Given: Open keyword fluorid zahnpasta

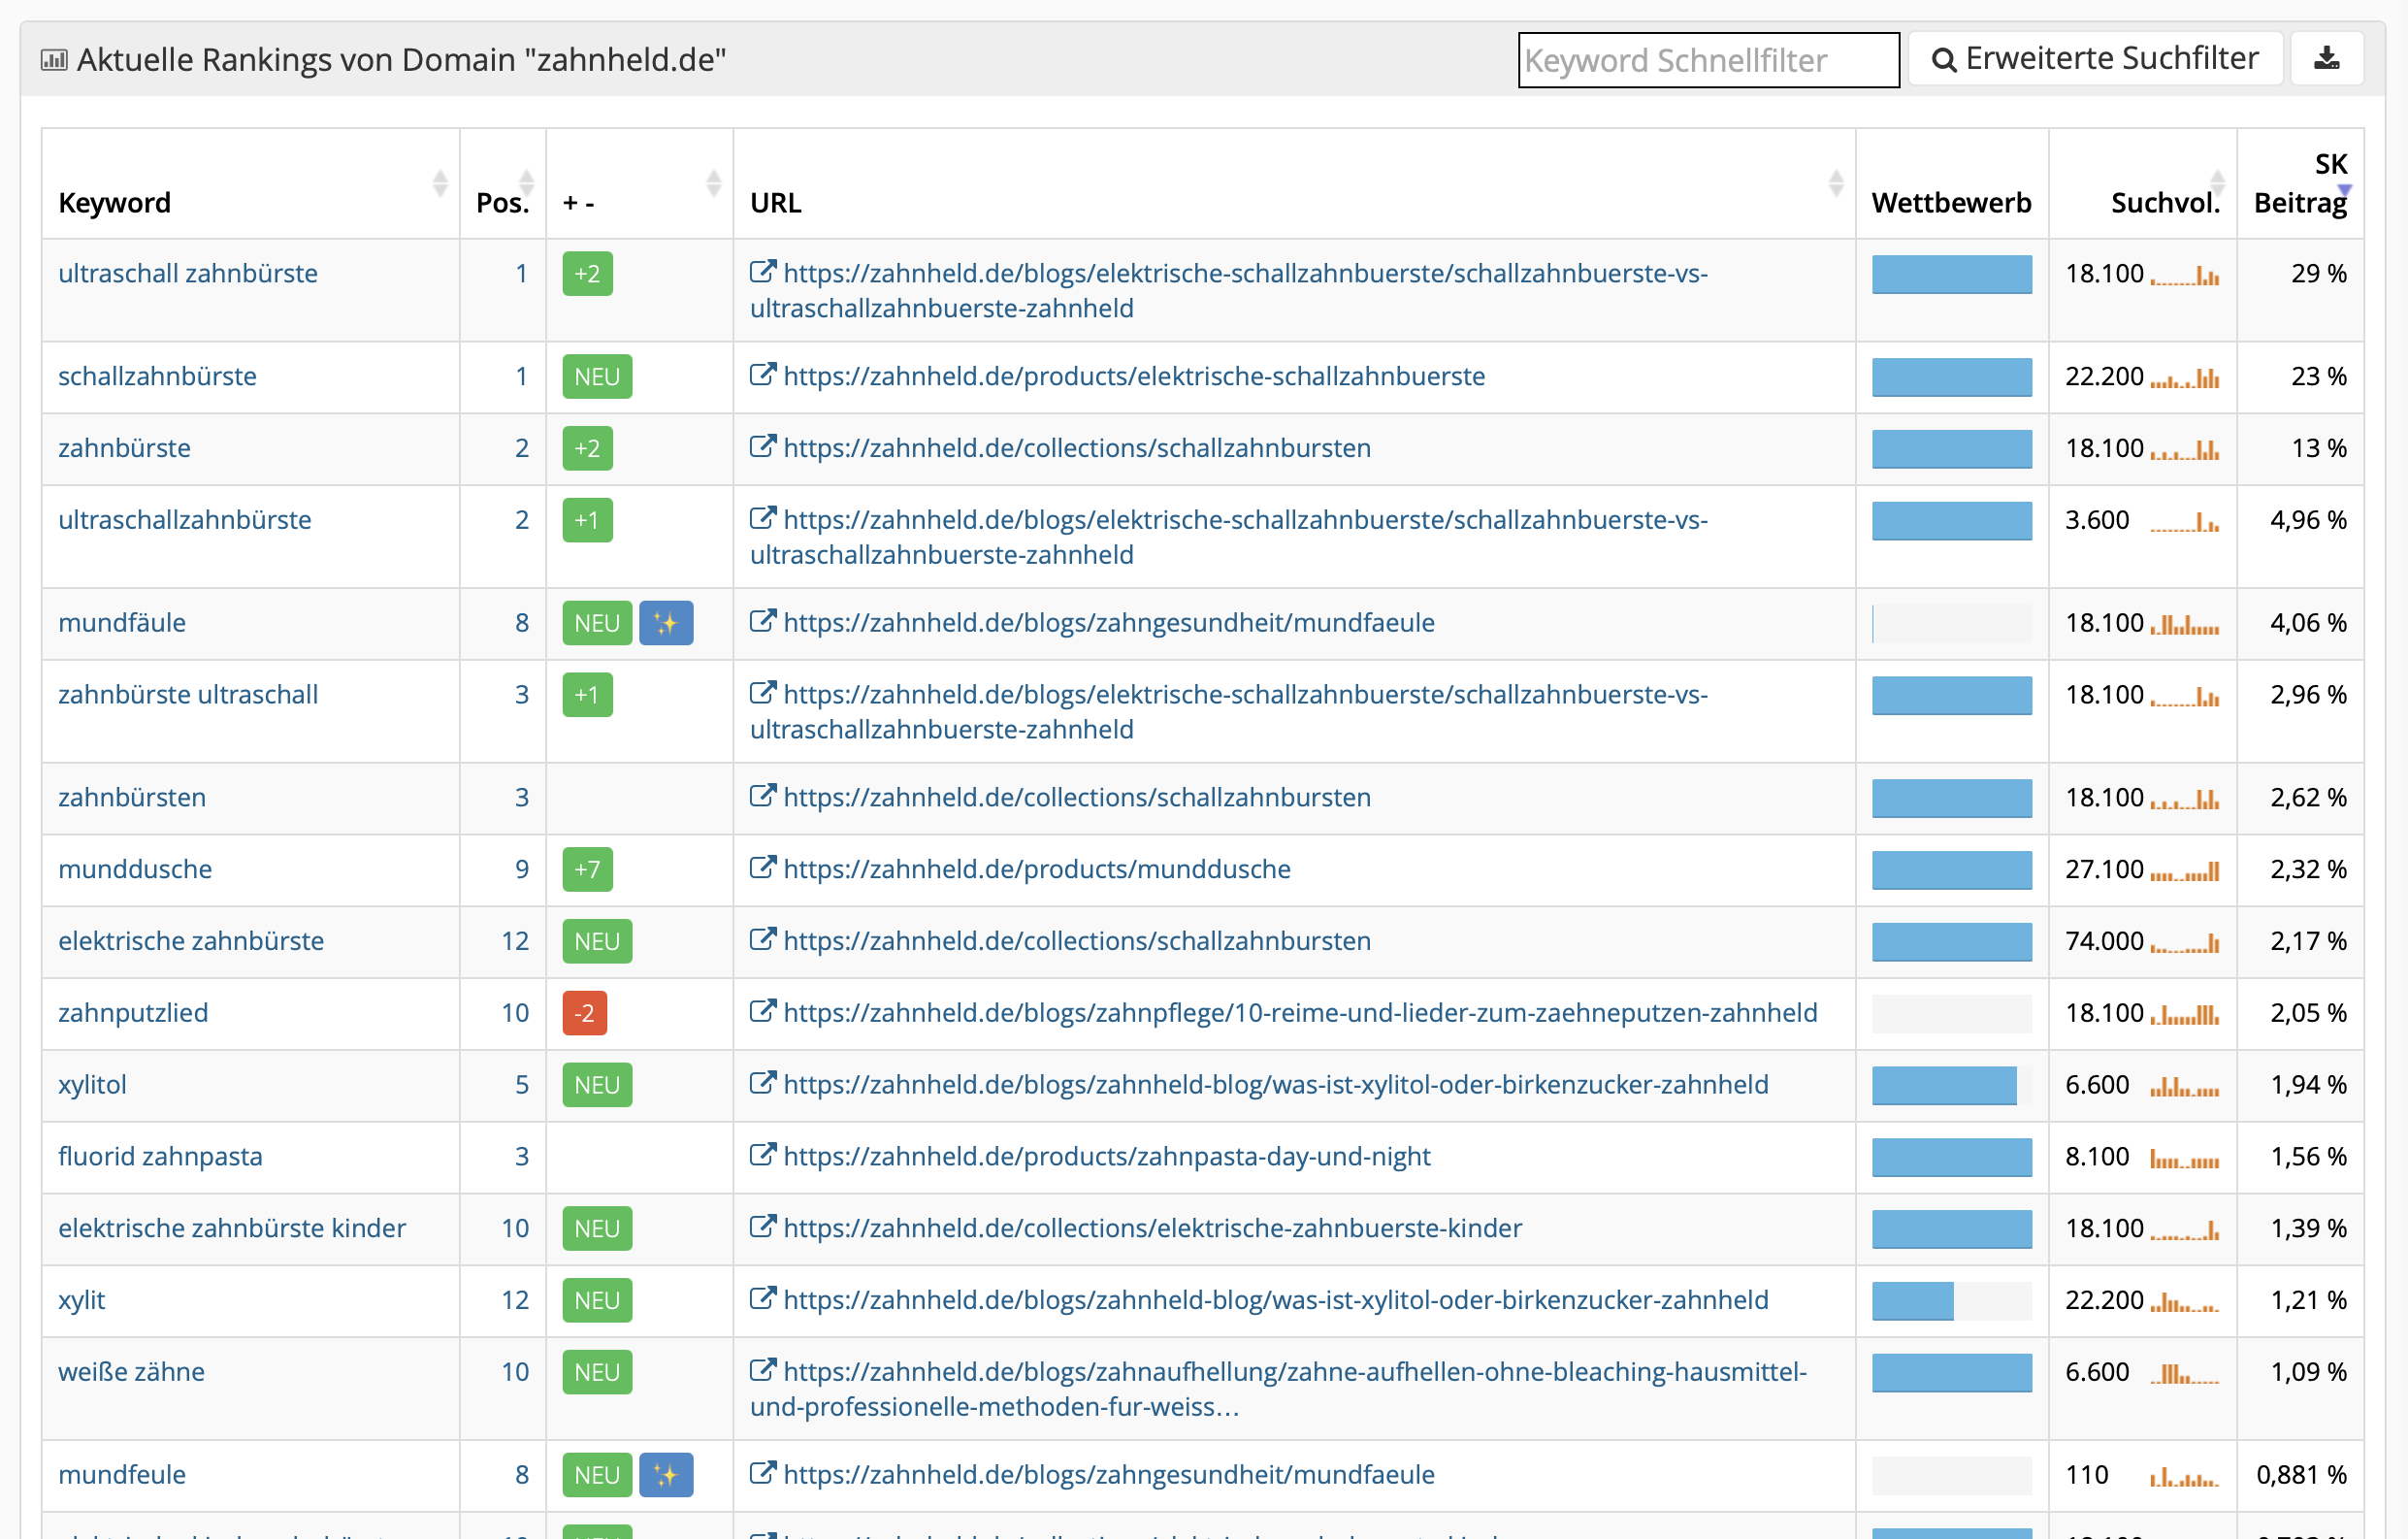Looking at the screenshot, I should [160, 1156].
